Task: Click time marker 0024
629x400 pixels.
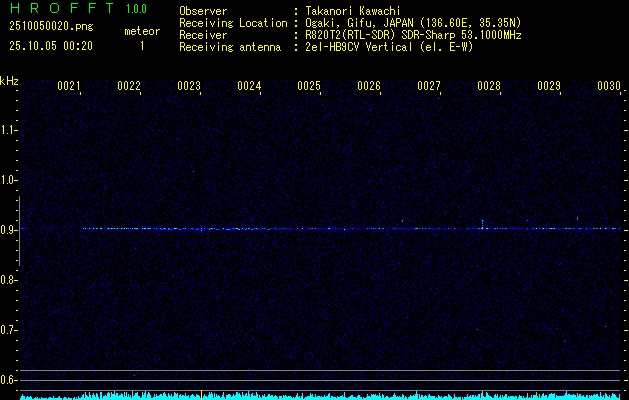Action: tap(249, 86)
